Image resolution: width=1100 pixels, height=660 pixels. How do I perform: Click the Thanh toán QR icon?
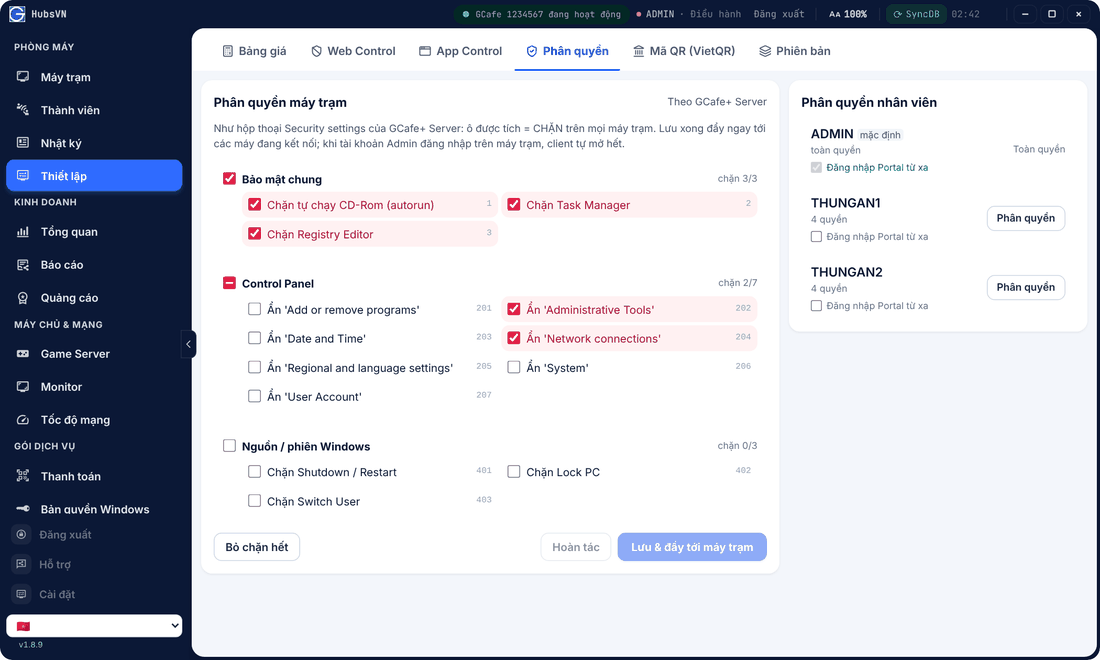pos(23,476)
